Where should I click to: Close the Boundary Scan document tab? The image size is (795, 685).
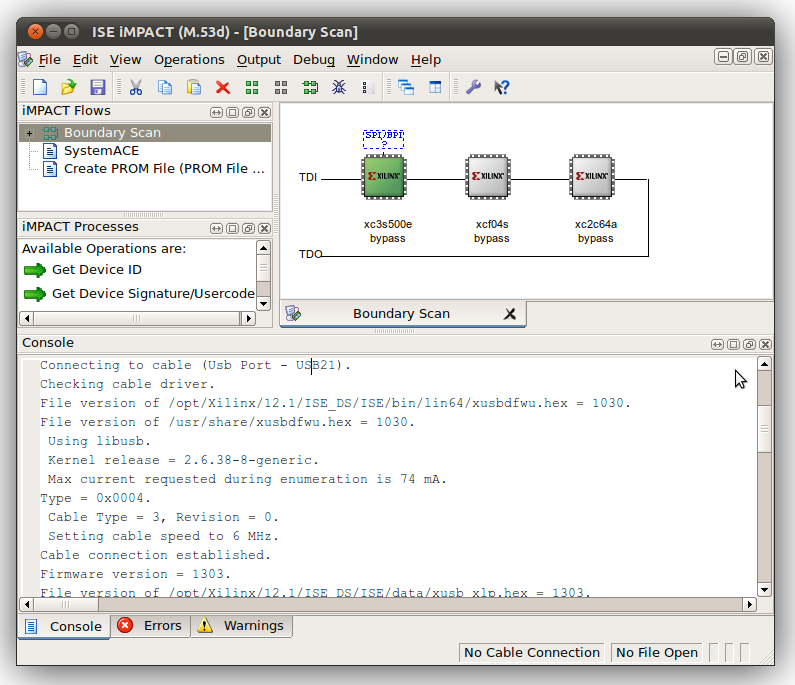510,314
